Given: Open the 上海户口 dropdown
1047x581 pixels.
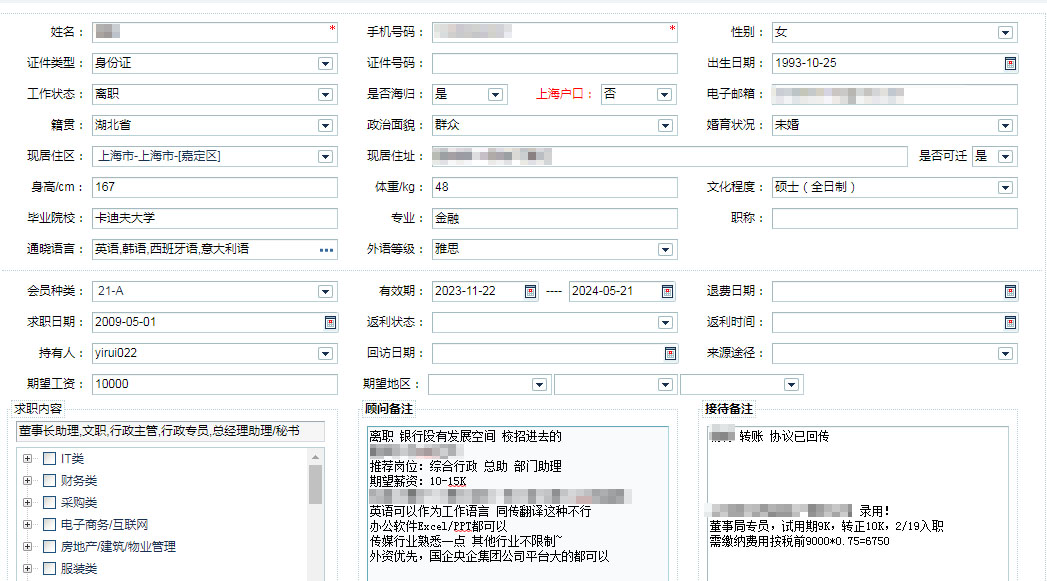Looking at the screenshot, I should (664, 95).
